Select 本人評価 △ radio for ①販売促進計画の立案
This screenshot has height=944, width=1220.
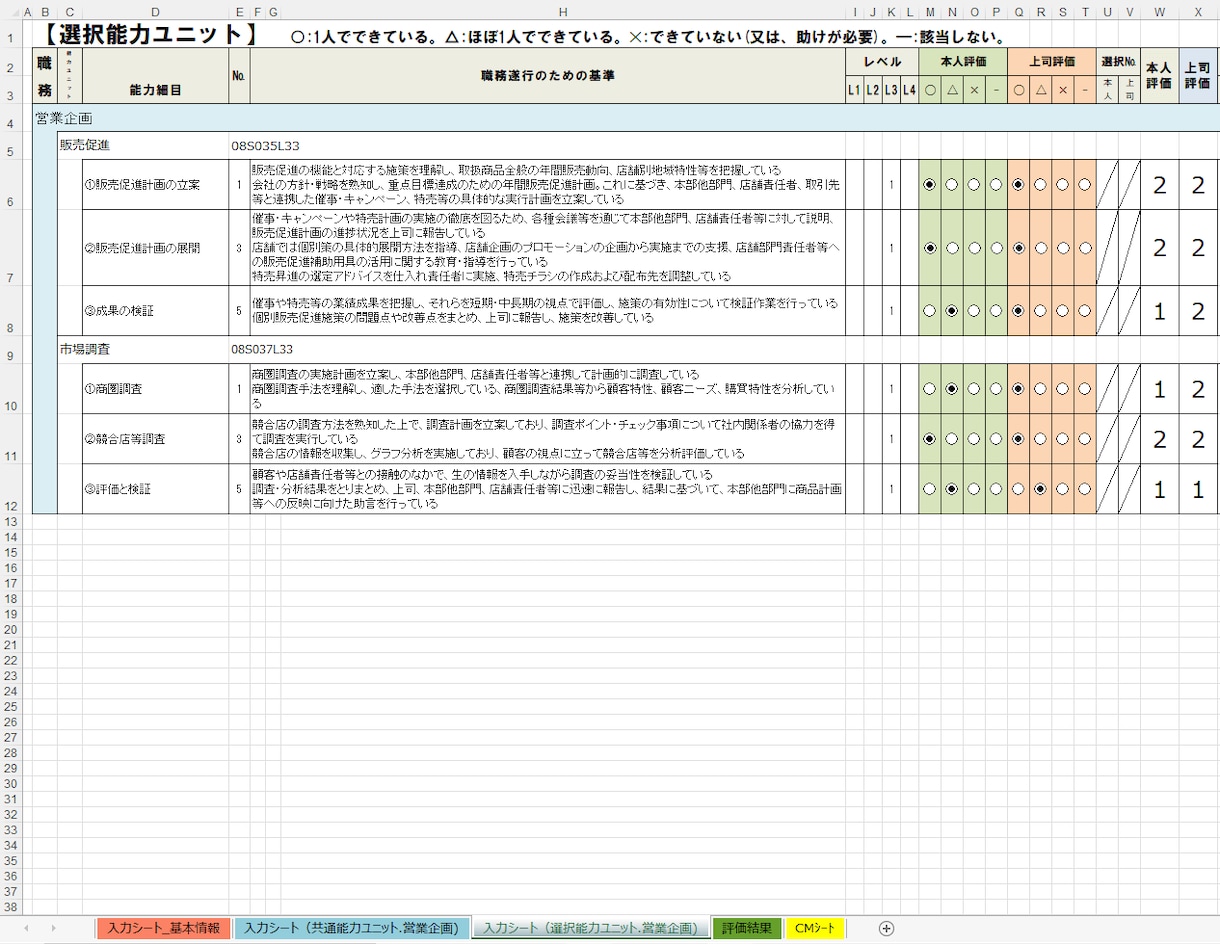pos(952,185)
